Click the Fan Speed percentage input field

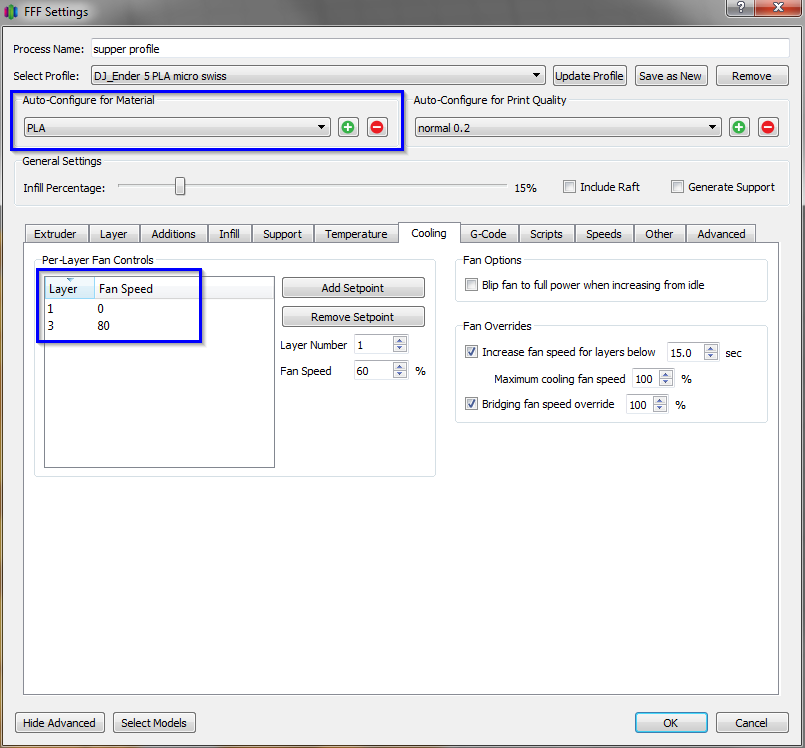tap(374, 371)
